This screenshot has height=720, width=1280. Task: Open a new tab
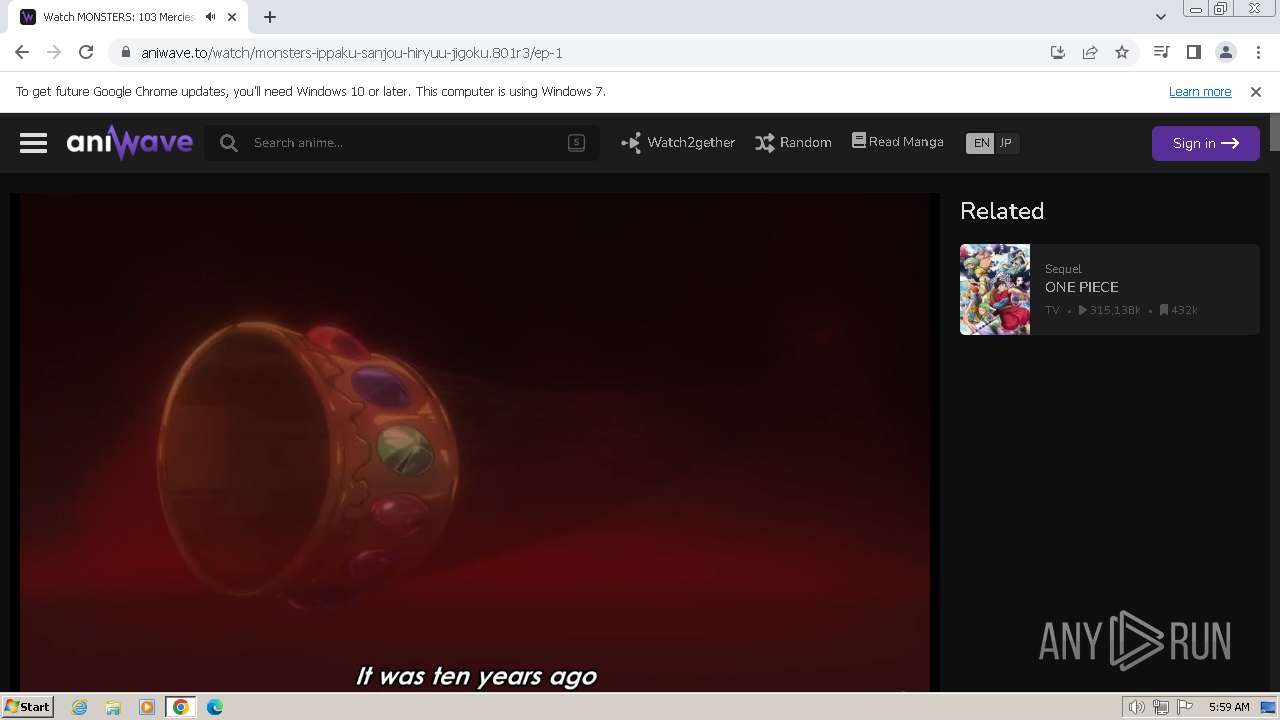tap(270, 17)
